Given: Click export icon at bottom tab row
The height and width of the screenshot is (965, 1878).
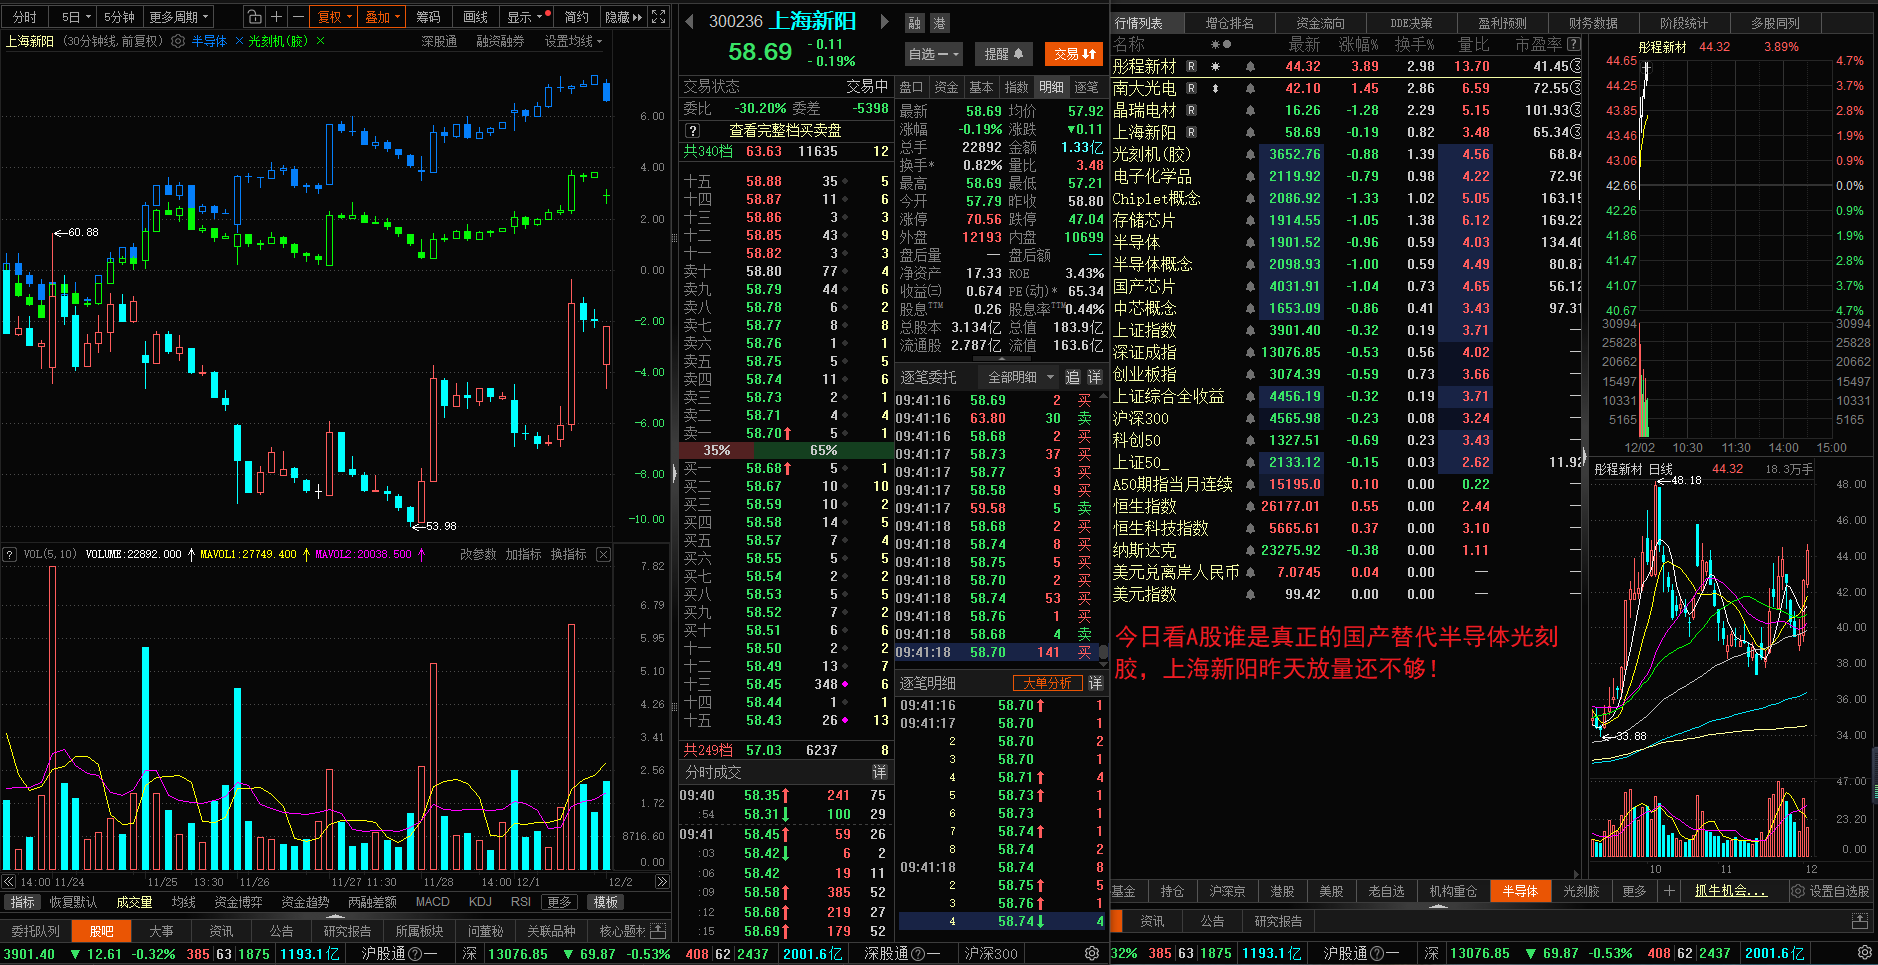Looking at the screenshot, I should coord(658,931).
